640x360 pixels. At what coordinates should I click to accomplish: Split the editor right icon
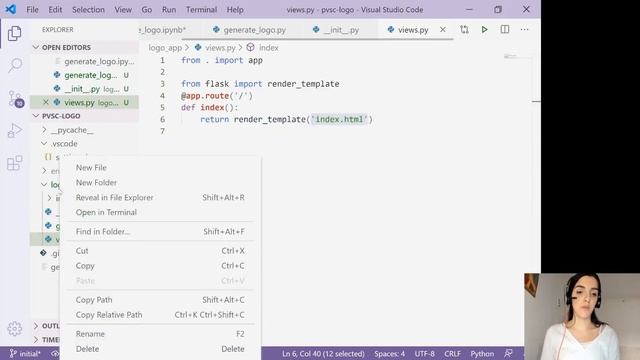(x=504, y=29)
